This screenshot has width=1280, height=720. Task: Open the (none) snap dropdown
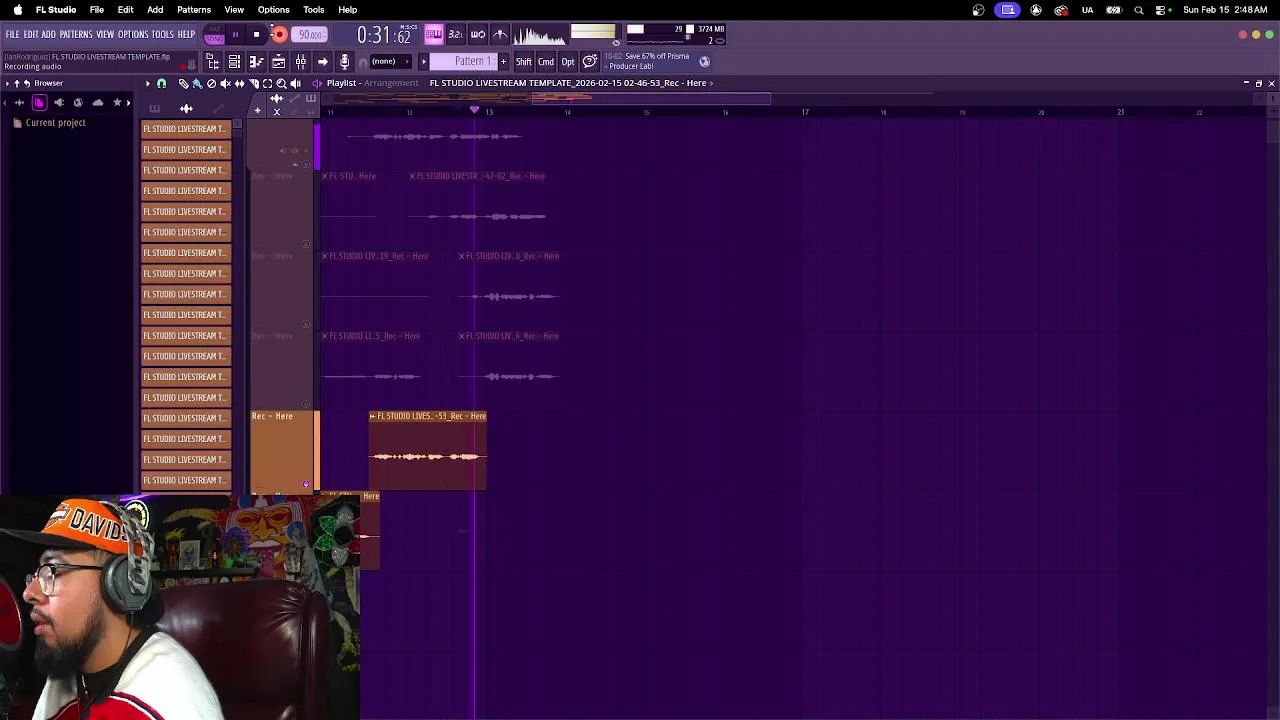pyautogui.click(x=390, y=62)
